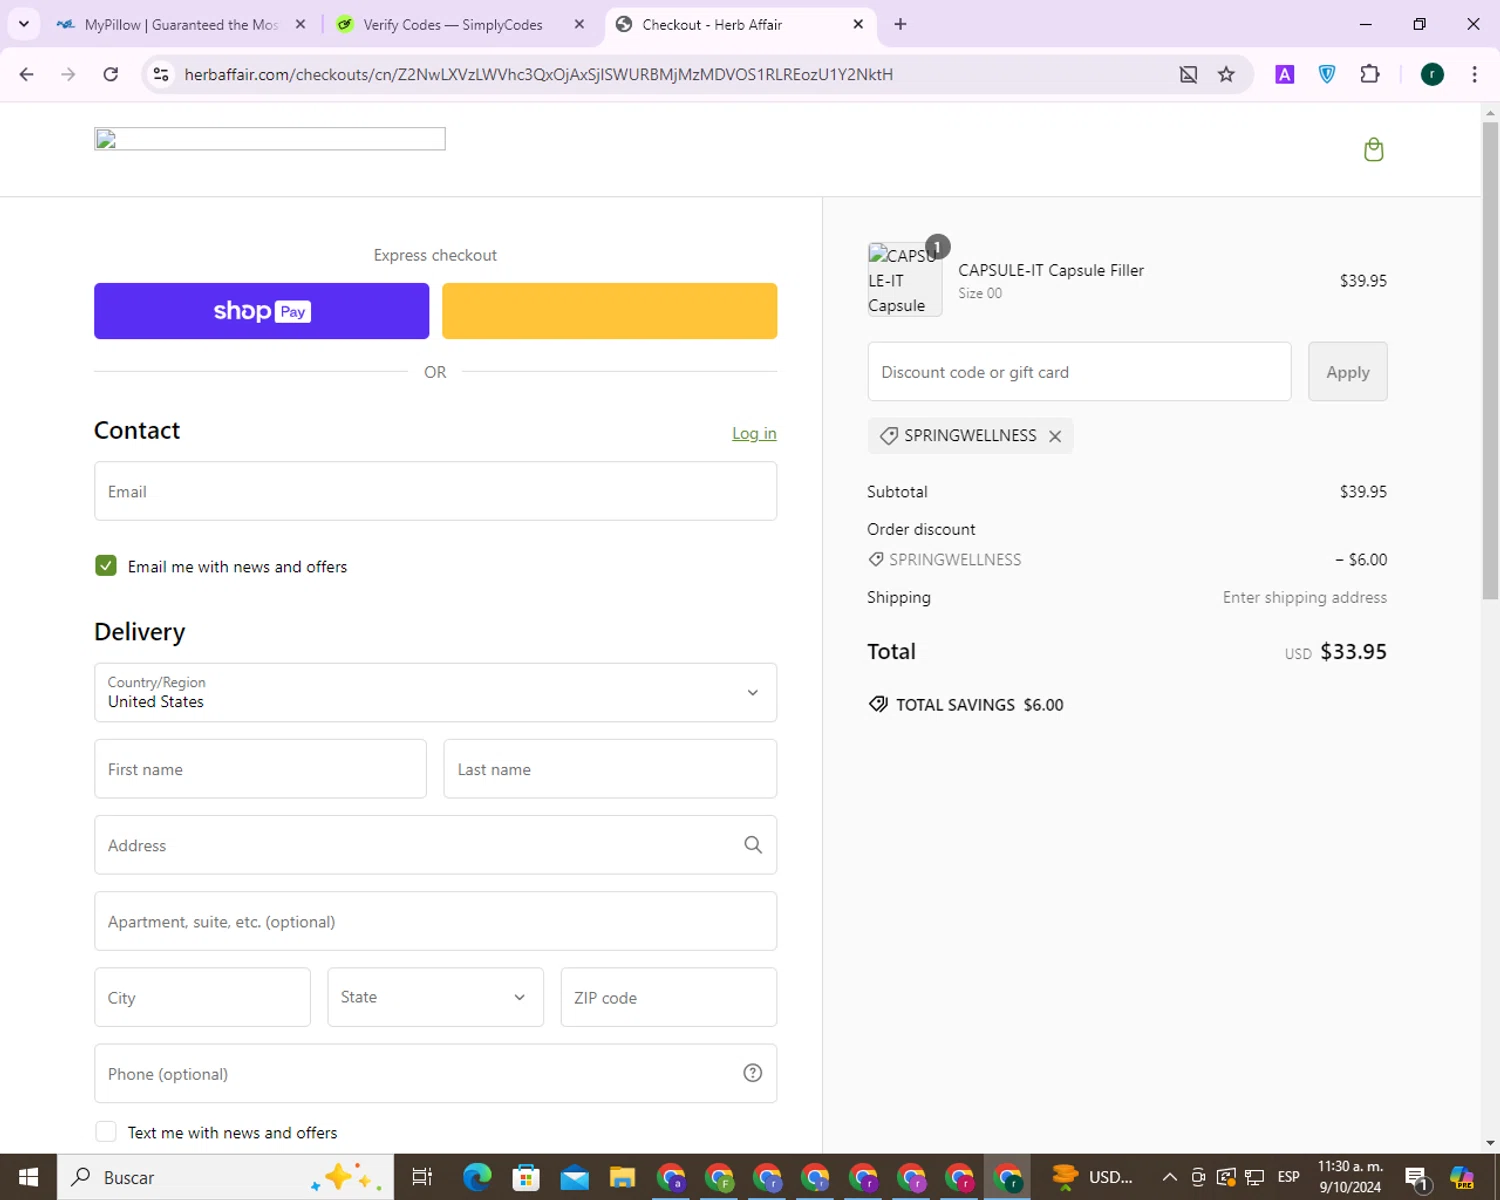Click the yellow express checkout button
1500x1200 pixels.
pyautogui.click(x=609, y=311)
